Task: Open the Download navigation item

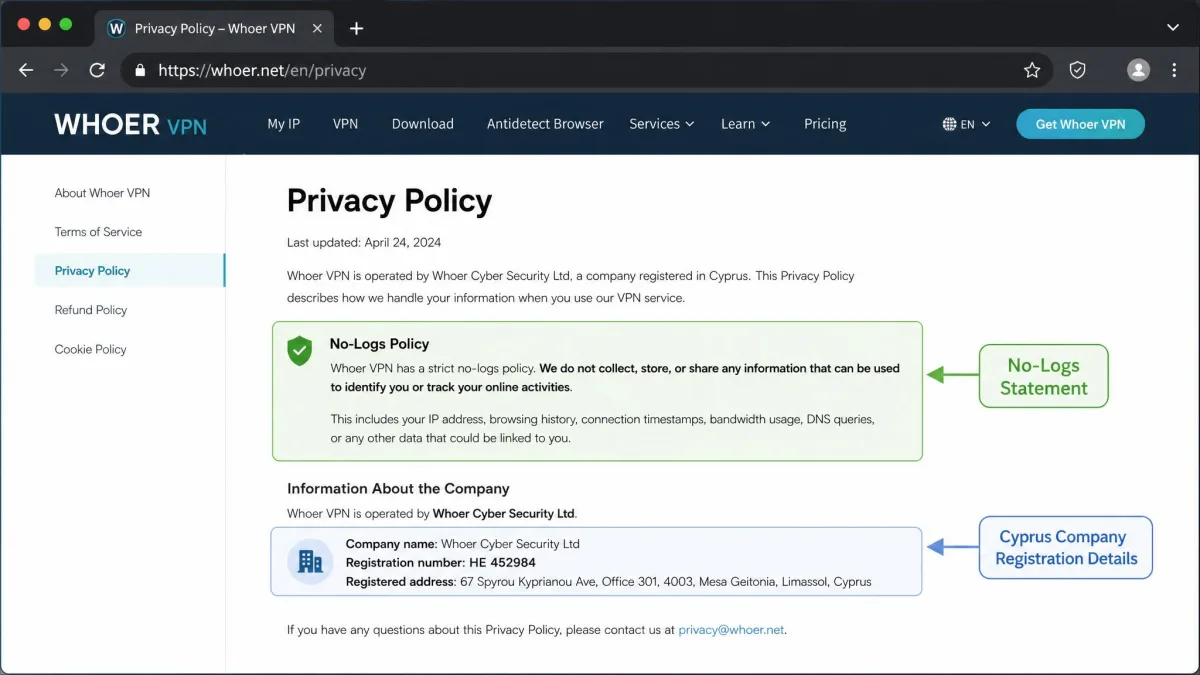Action: [x=422, y=124]
